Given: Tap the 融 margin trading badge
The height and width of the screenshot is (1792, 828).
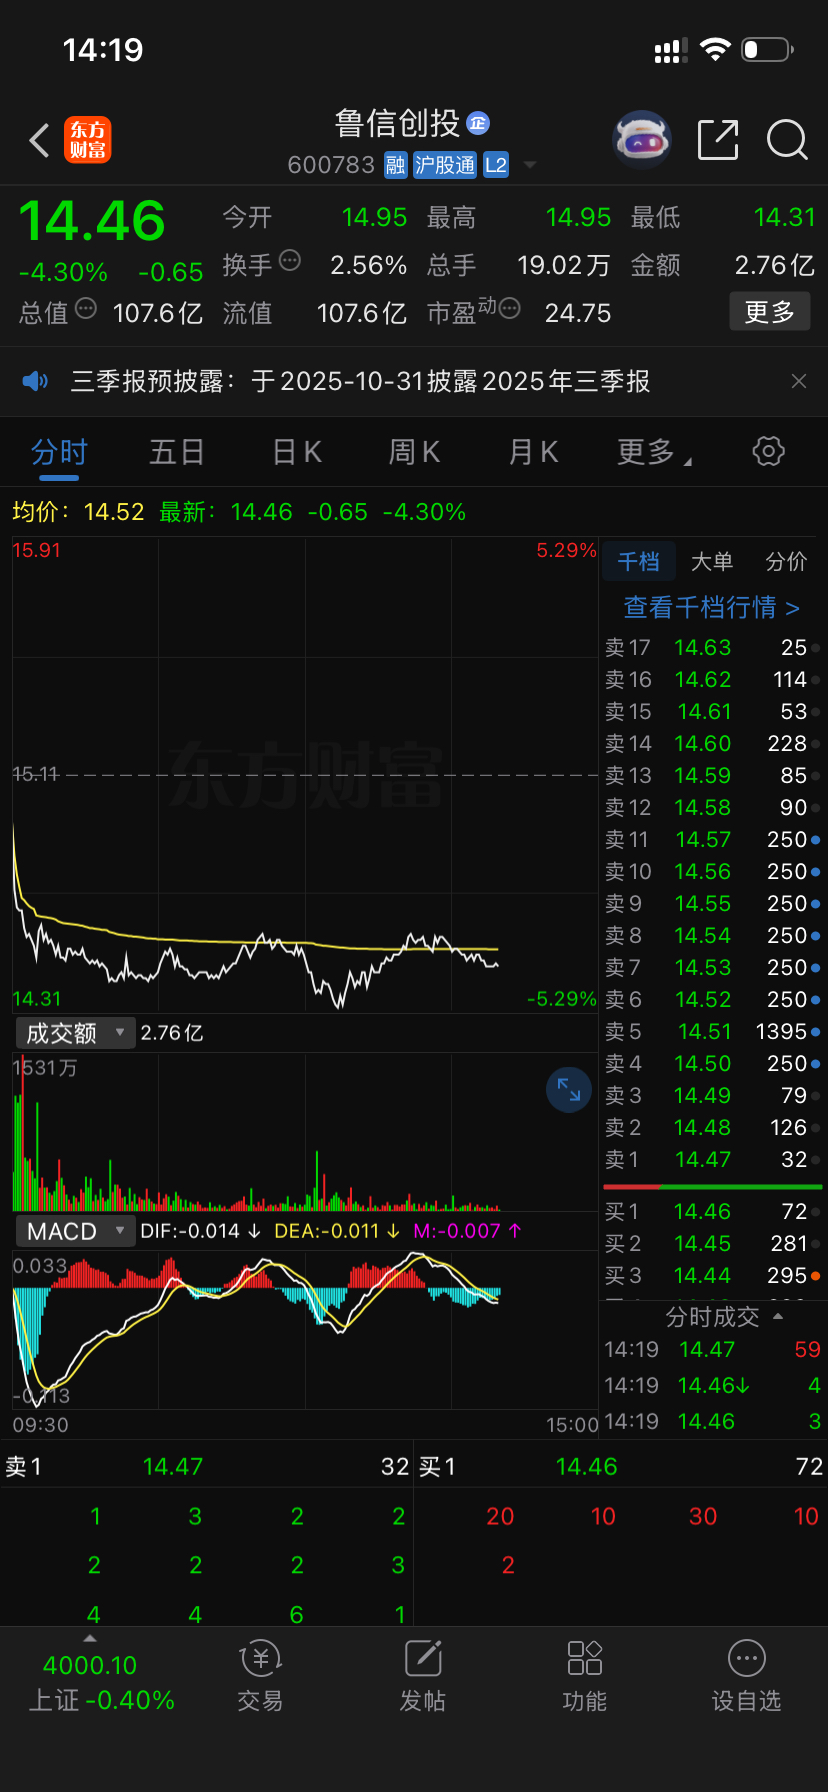Looking at the screenshot, I should [x=396, y=165].
